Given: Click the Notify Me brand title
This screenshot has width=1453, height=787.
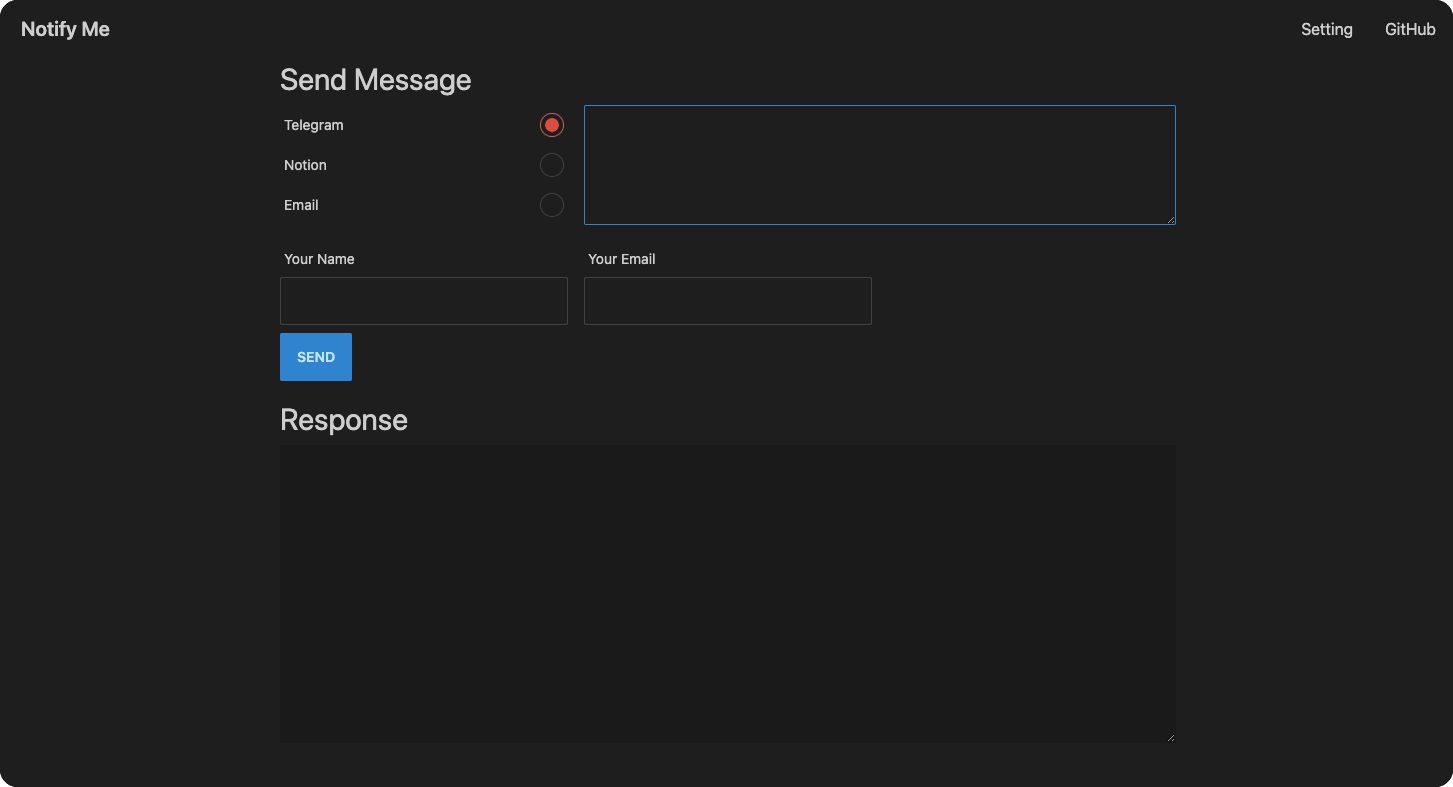Looking at the screenshot, I should [x=65, y=29].
